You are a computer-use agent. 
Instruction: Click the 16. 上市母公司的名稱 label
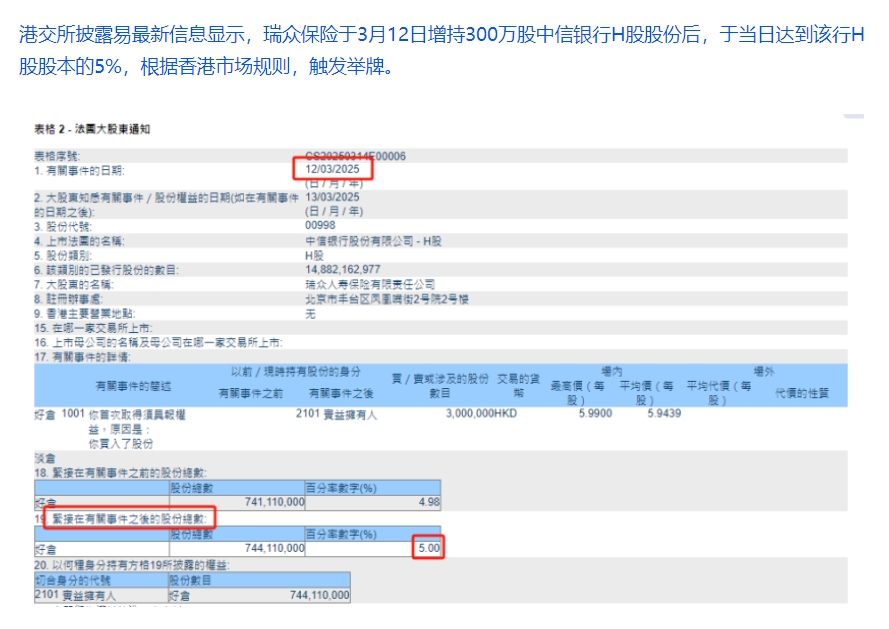(x=158, y=343)
